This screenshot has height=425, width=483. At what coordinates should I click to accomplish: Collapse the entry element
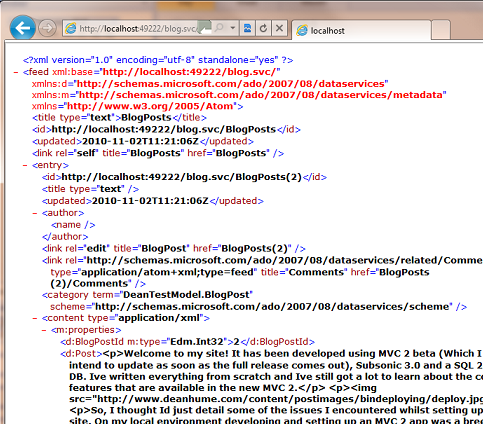25,165
